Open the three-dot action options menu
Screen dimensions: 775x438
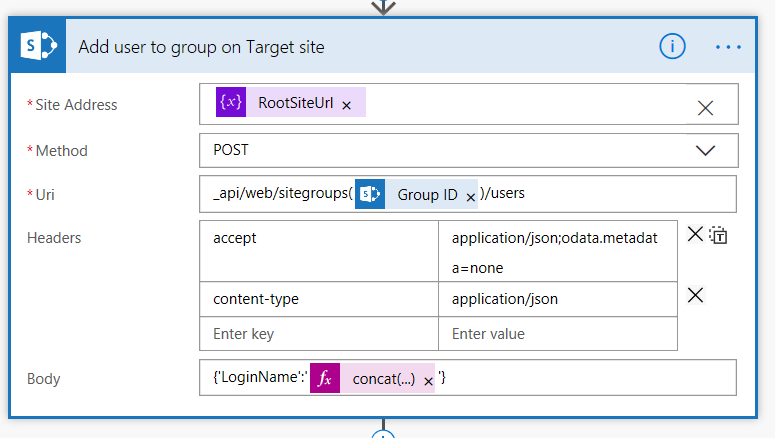click(729, 47)
